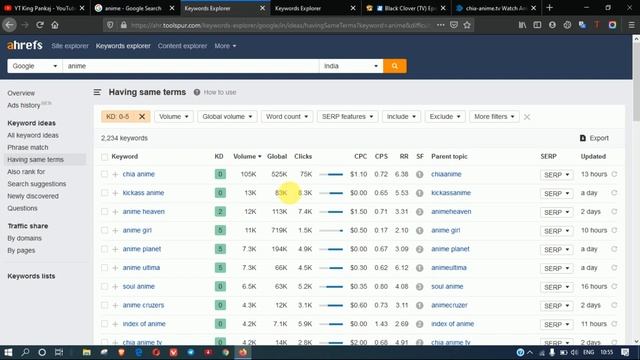This screenshot has height=360, width=640.
Task: Remove the KD: 0-5 filter
Action: tap(142, 117)
